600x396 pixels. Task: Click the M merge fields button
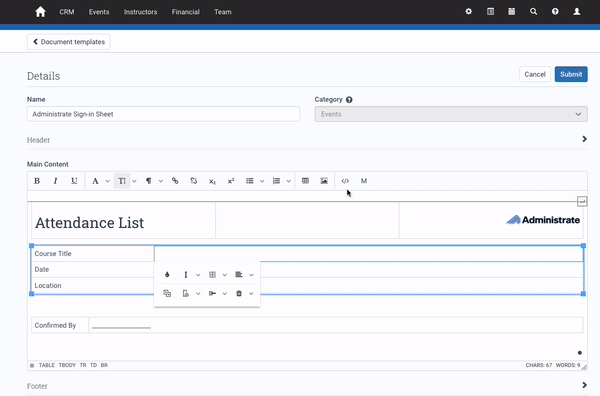(364, 181)
